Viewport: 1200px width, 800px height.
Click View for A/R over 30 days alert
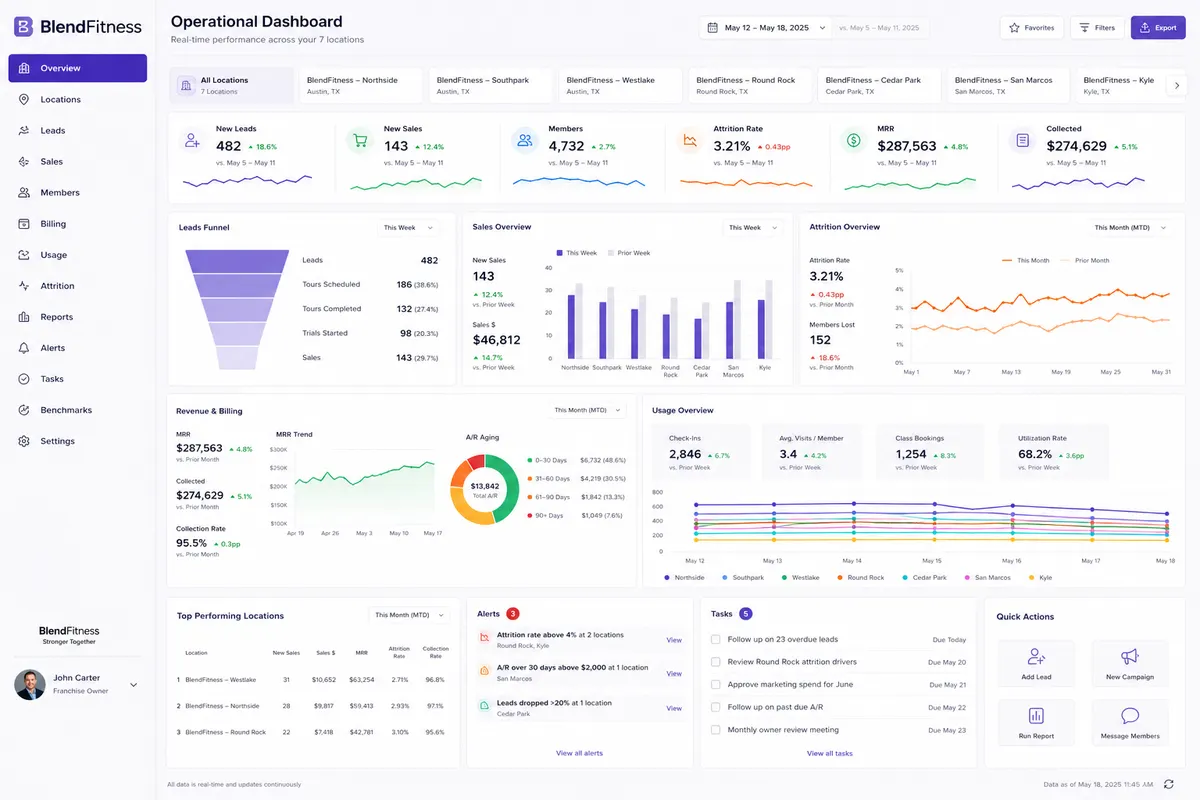point(674,673)
